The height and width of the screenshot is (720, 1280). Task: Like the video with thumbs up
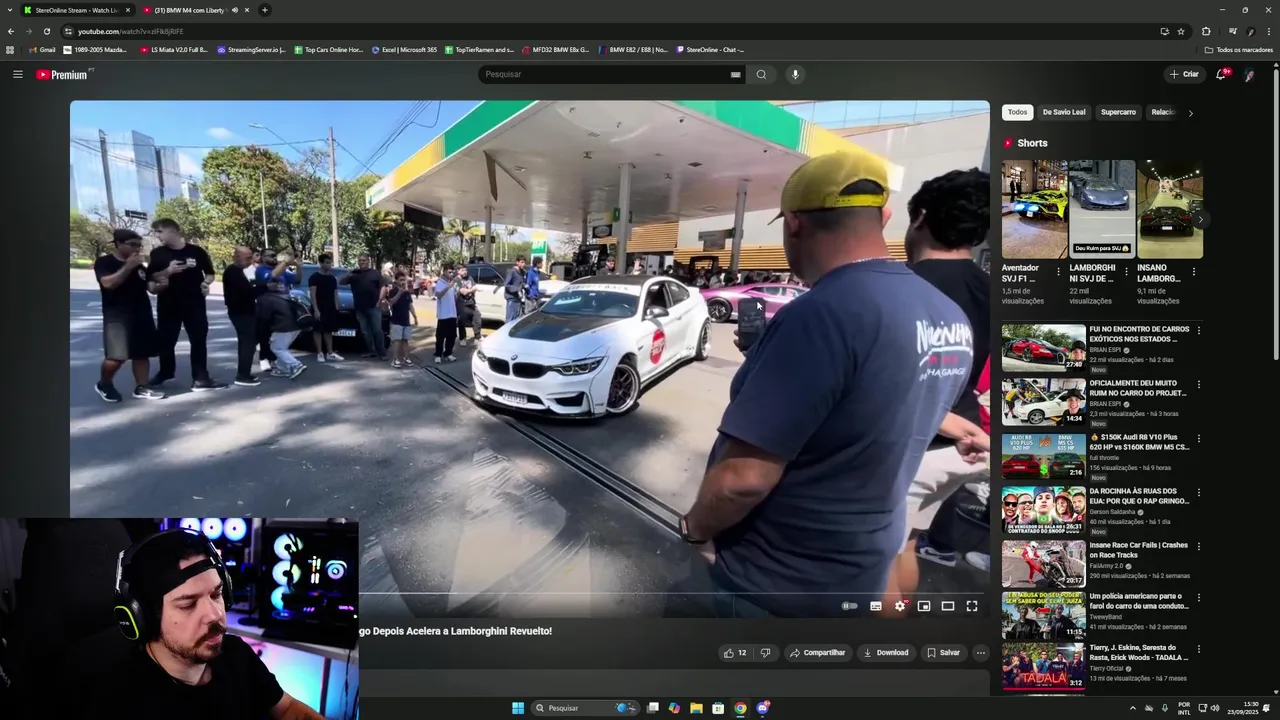[x=735, y=653]
